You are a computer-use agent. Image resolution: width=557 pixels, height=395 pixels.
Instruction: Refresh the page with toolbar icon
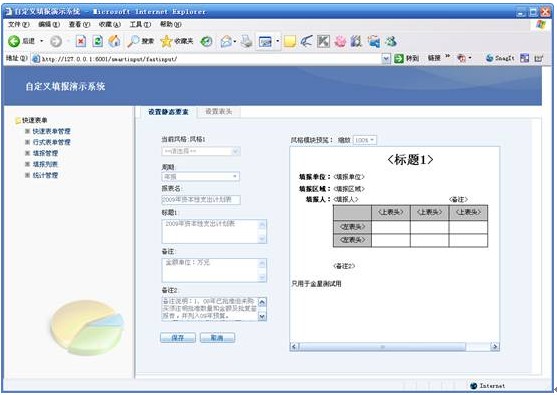click(x=98, y=42)
